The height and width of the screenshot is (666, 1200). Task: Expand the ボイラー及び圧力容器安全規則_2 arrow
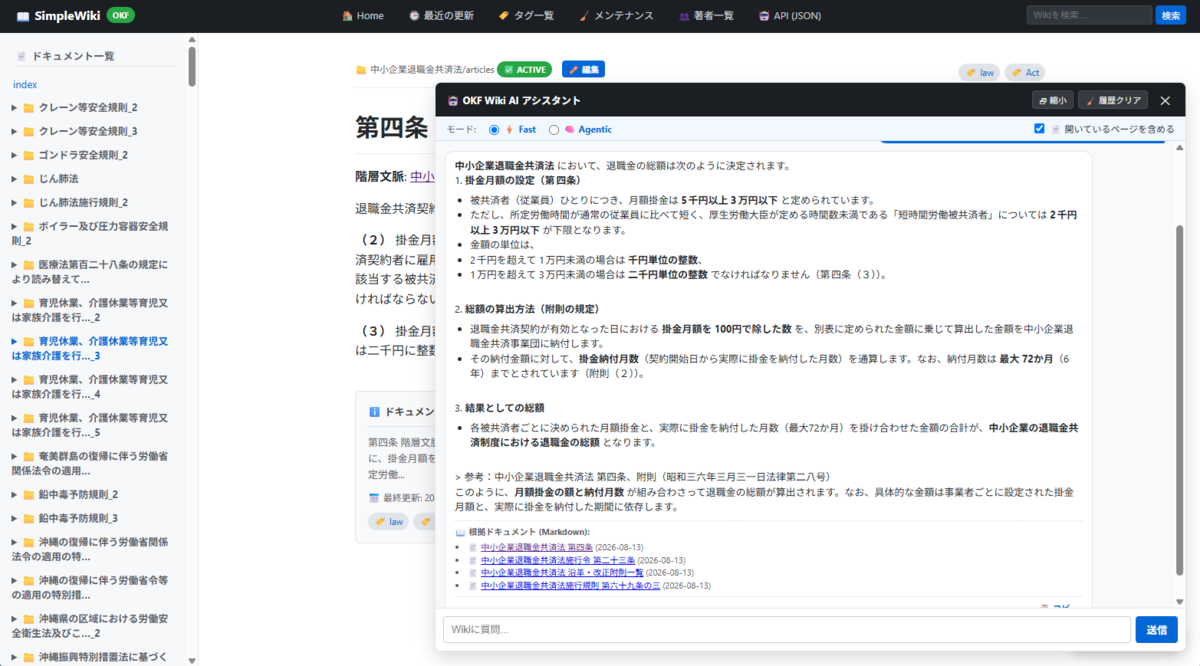coord(15,227)
